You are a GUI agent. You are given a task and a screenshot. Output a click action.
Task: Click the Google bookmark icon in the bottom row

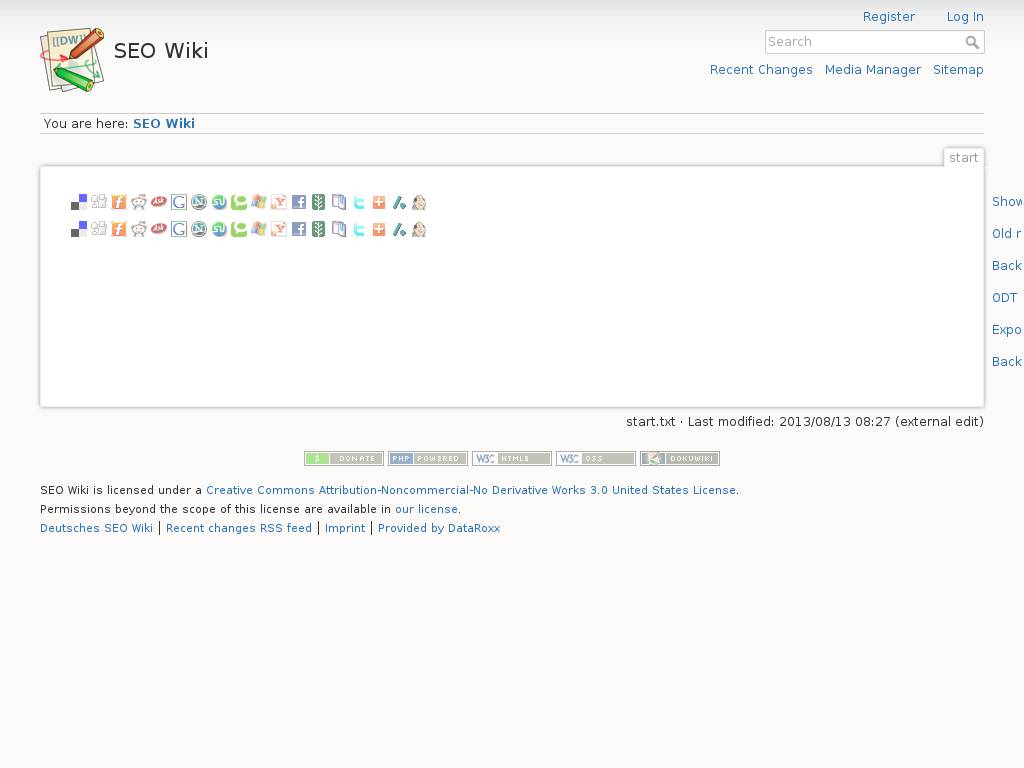point(179,230)
